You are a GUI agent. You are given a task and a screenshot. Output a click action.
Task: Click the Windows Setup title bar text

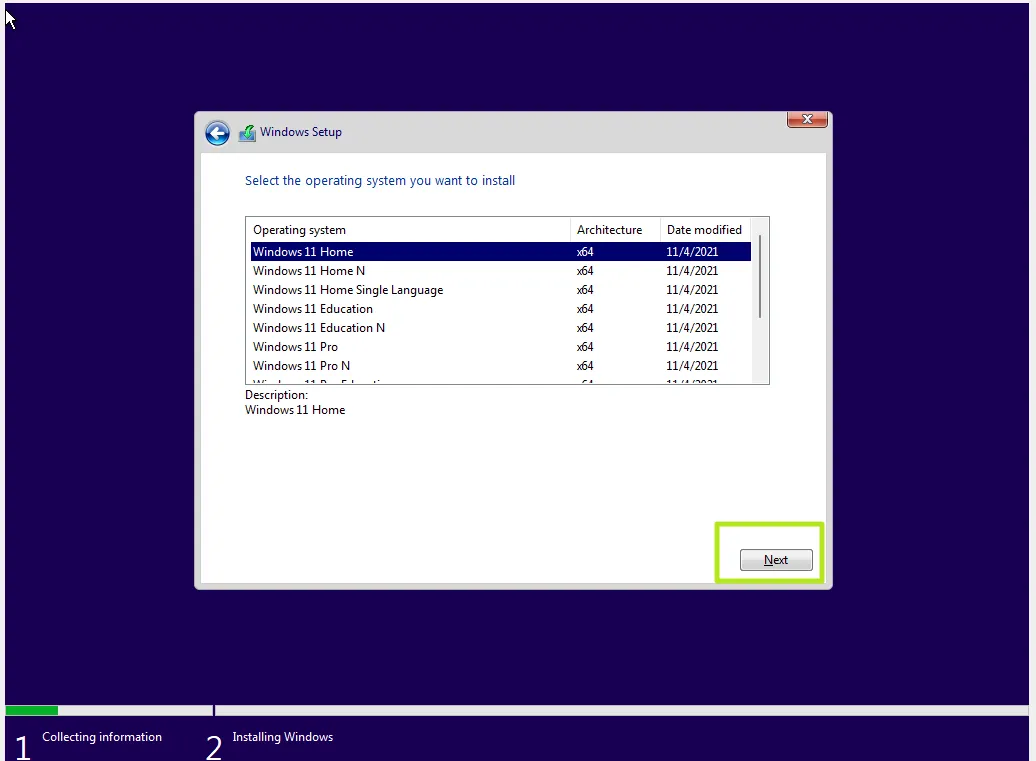(x=300, y=131)
